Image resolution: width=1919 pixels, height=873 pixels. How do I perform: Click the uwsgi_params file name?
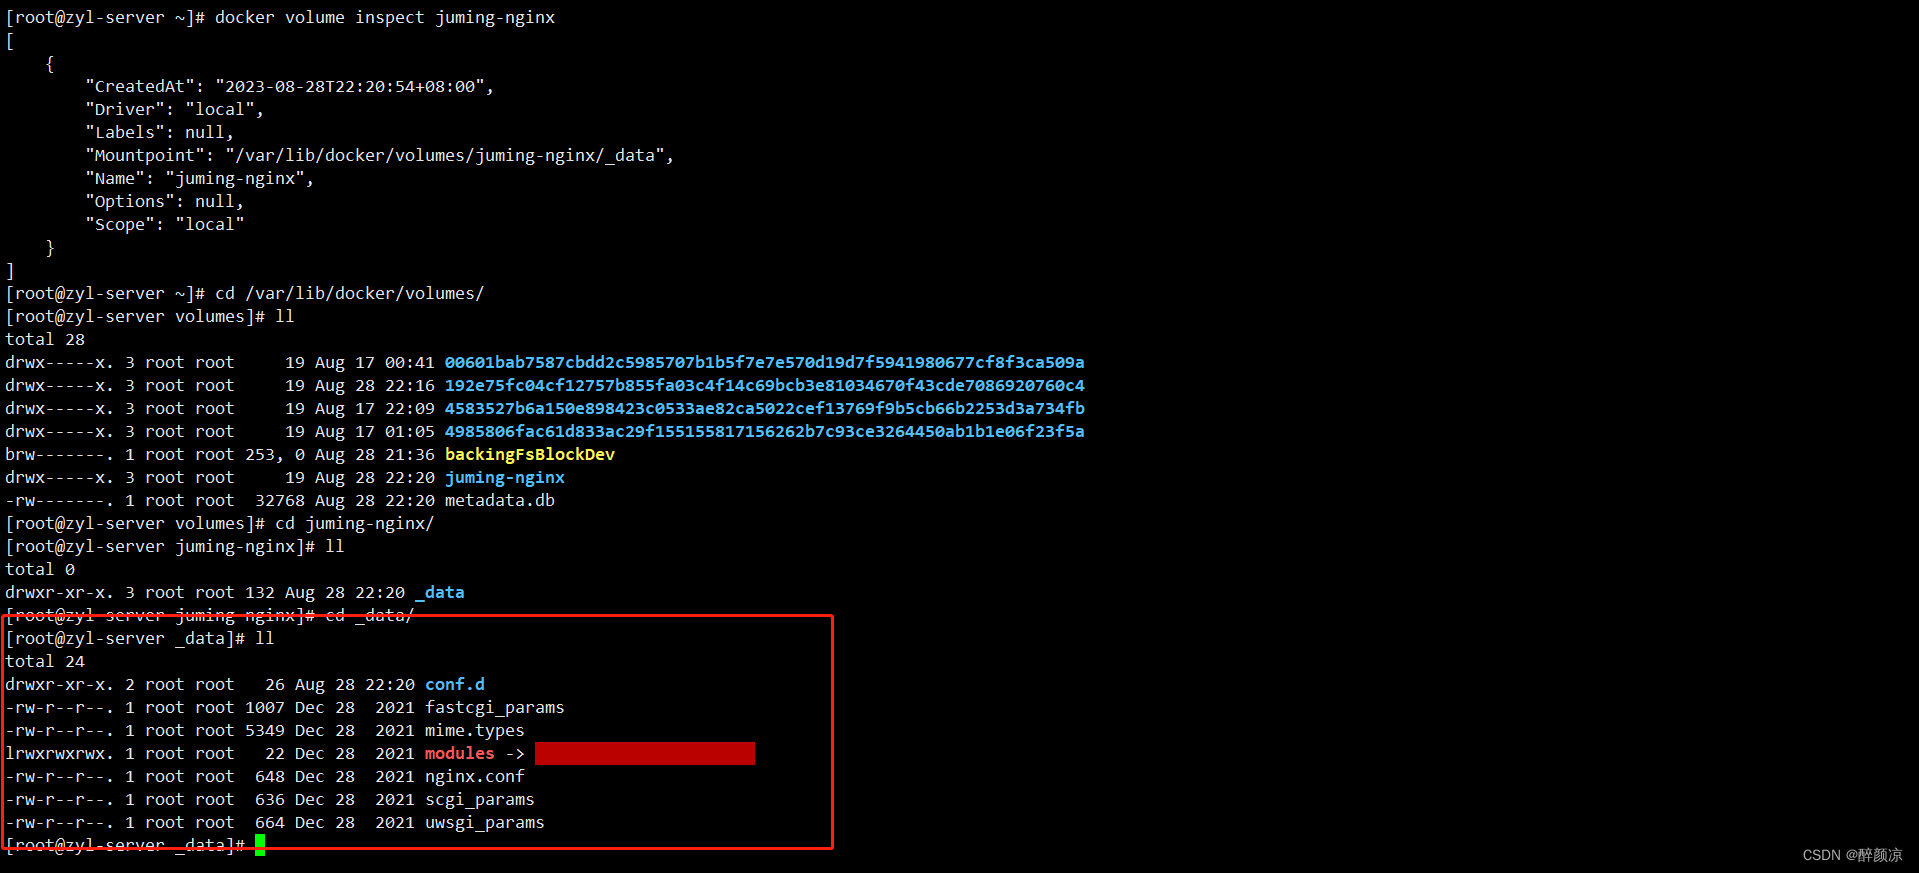click(x=485, y=822)
